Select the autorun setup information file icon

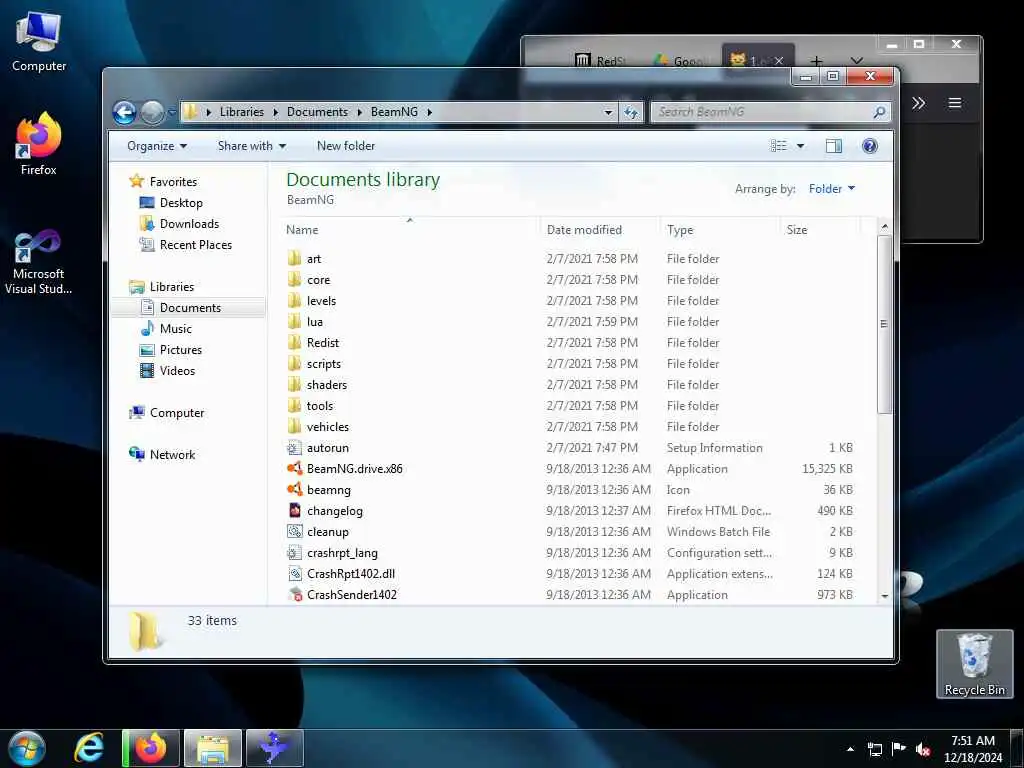[x=295, y=448]
